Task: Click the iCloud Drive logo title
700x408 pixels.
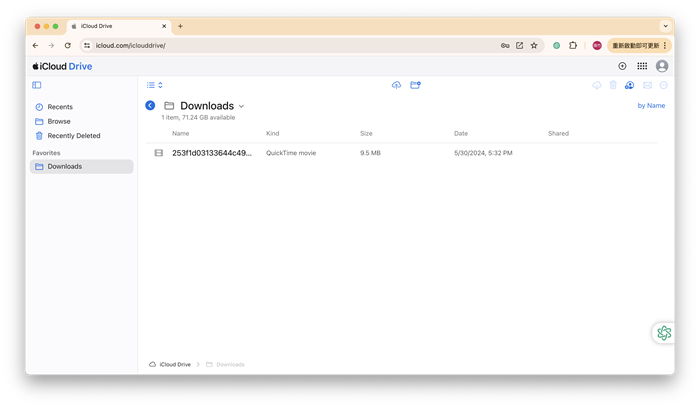Action: click(62, 66)
